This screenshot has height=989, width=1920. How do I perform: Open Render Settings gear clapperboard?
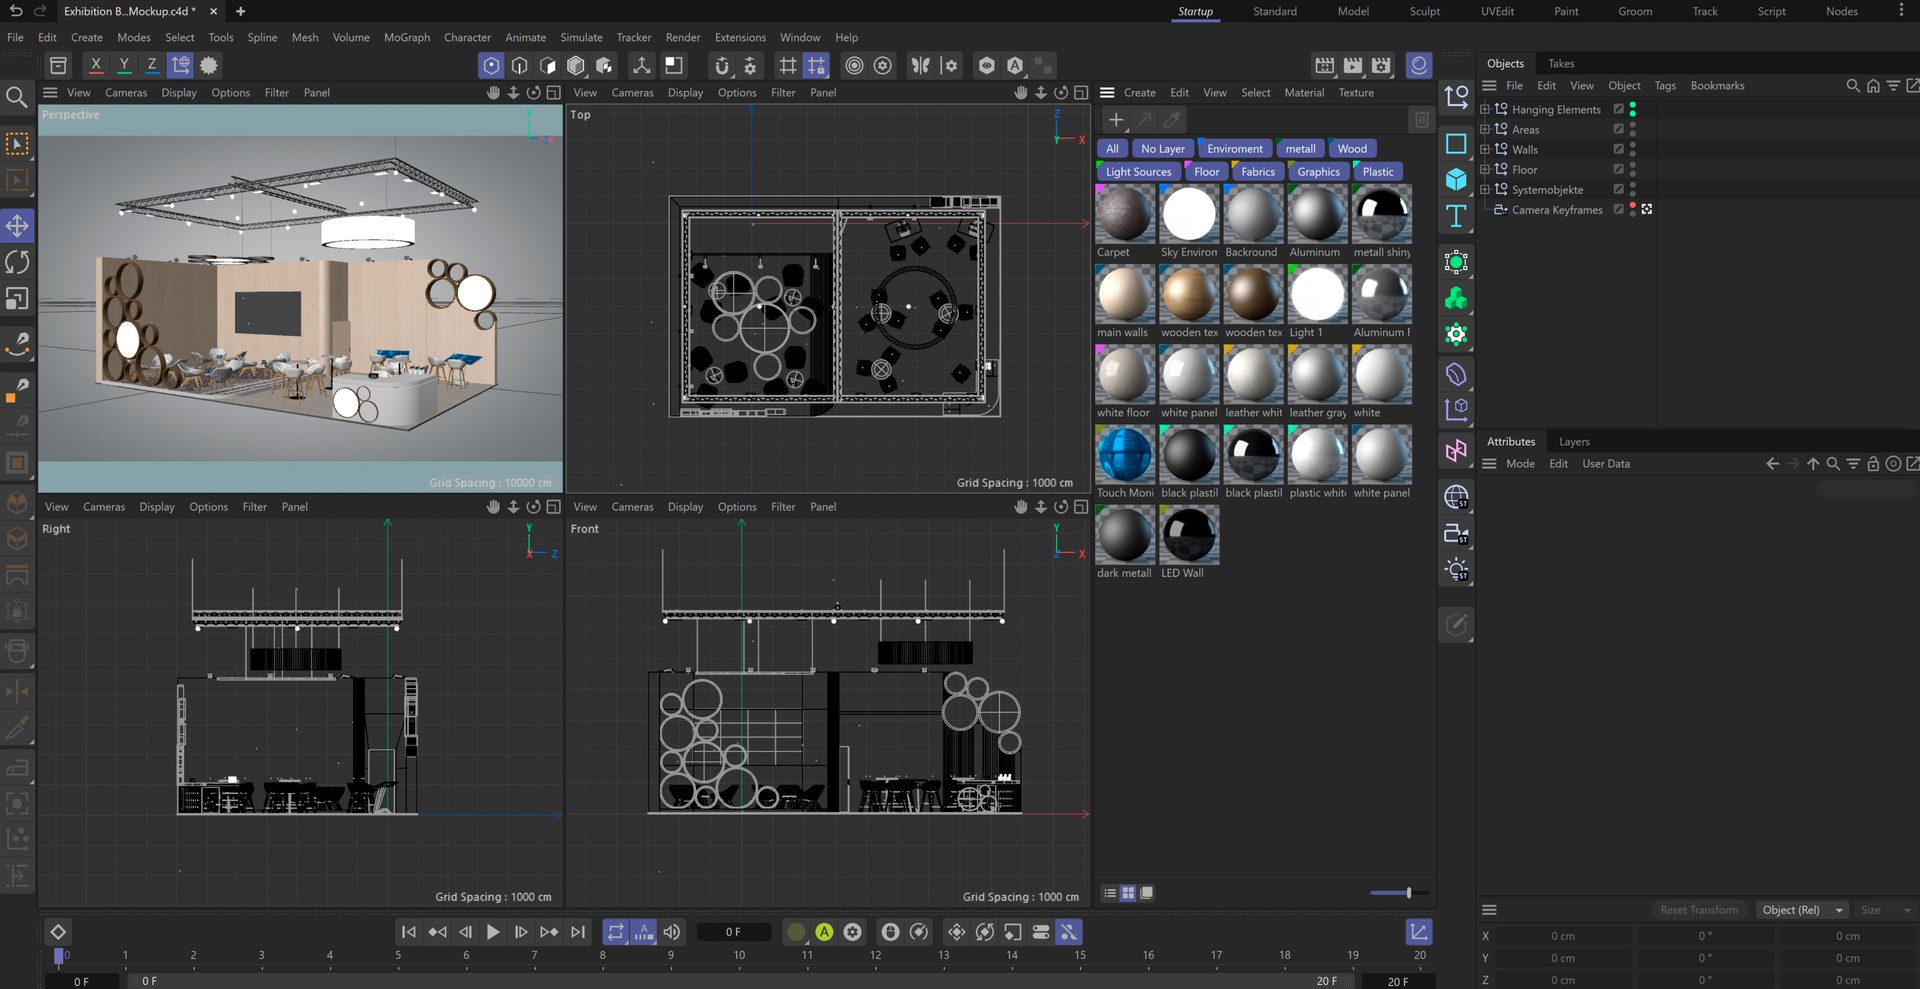(x=1381, y=65)
